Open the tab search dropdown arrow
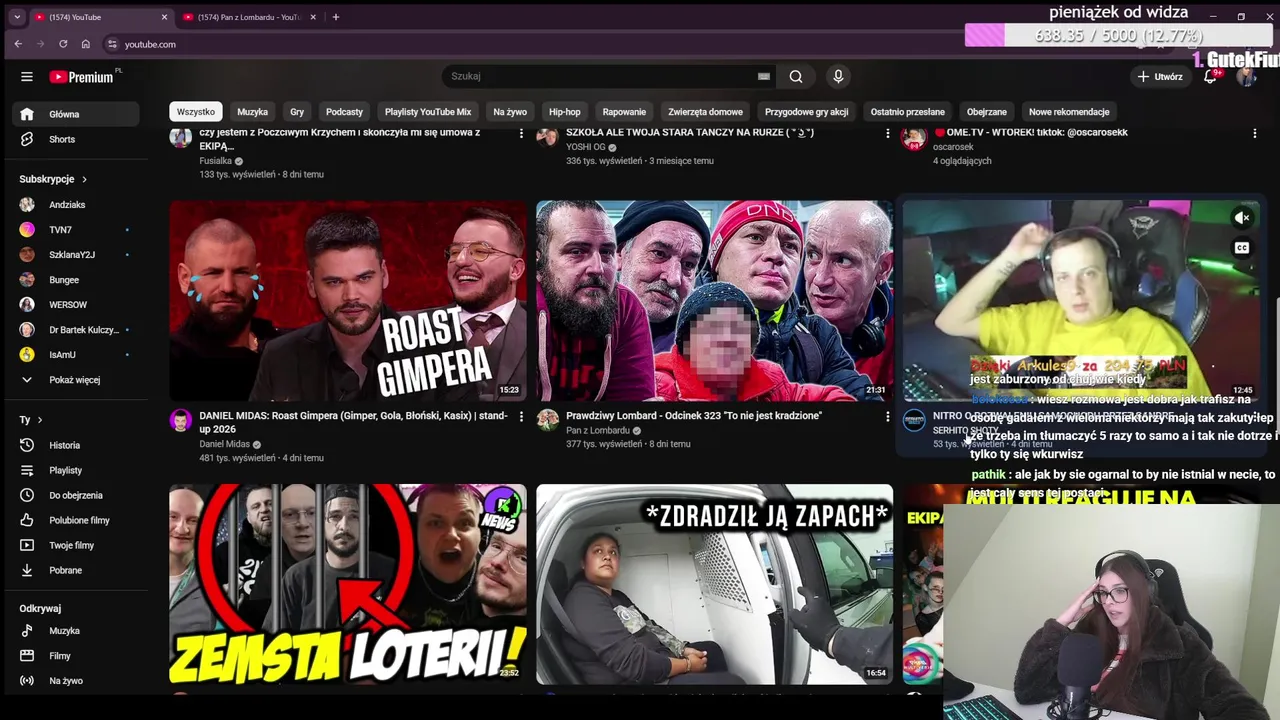The height and width of the screenshot is (720, 1280). [17, 17]
